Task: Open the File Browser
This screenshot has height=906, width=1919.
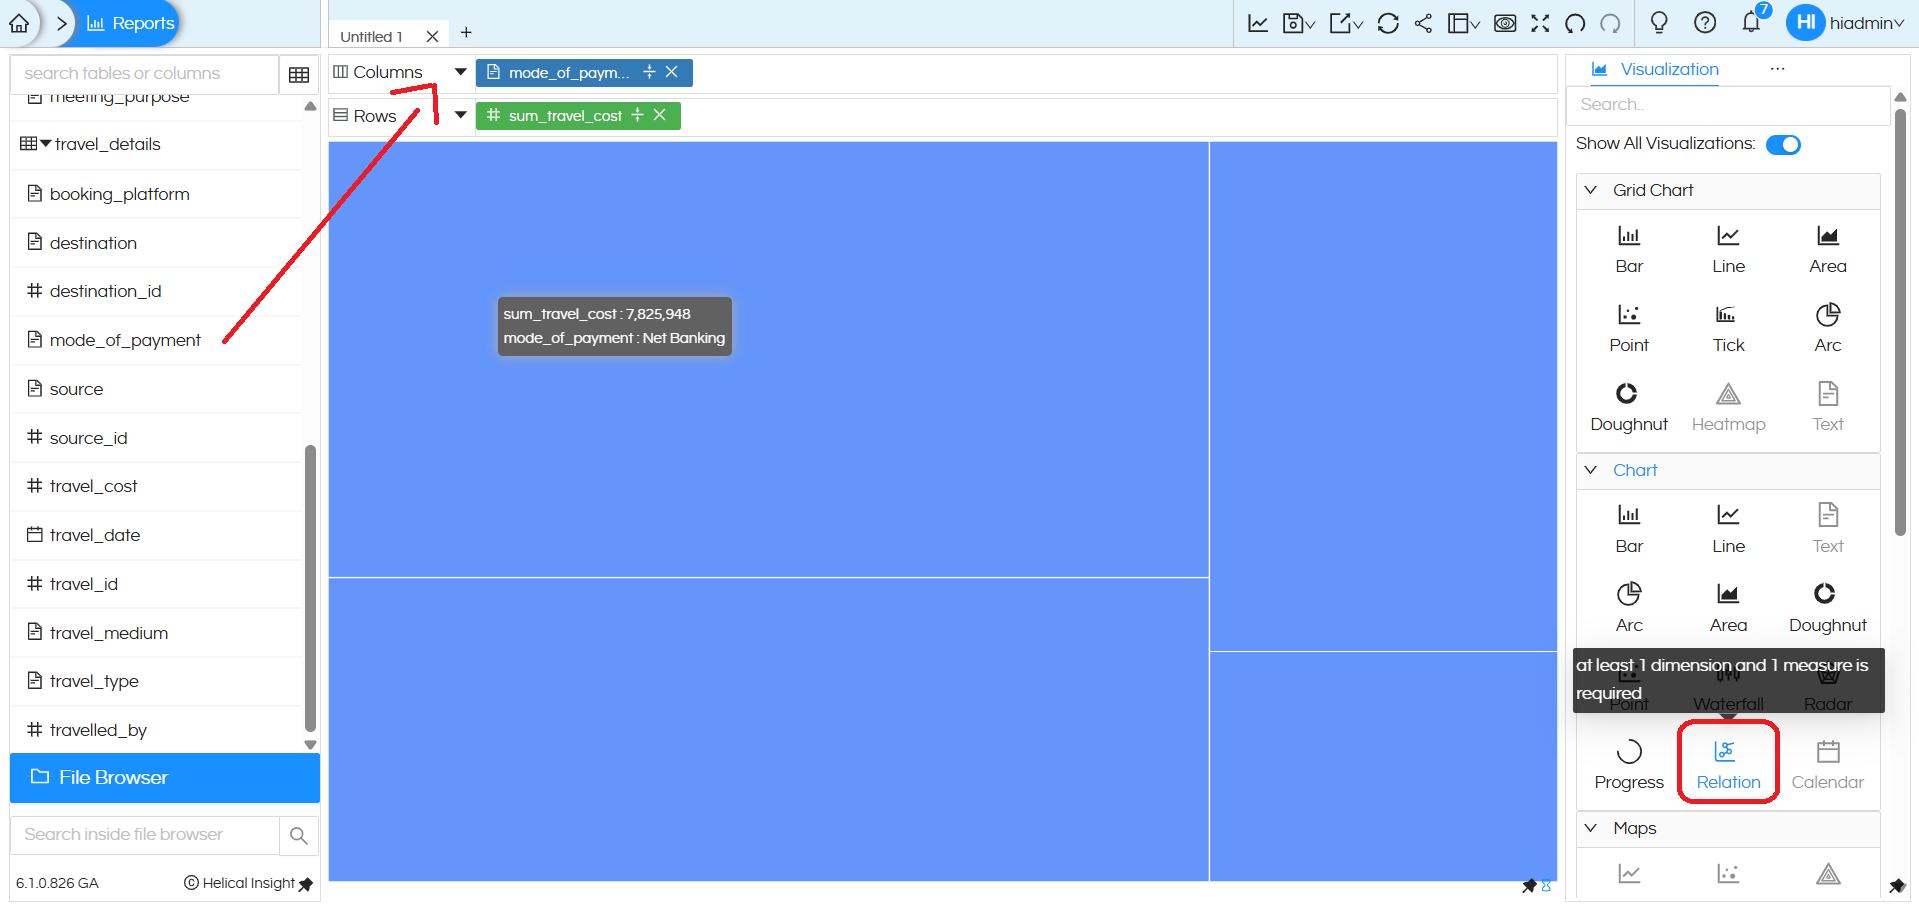Action: [165, 777]
